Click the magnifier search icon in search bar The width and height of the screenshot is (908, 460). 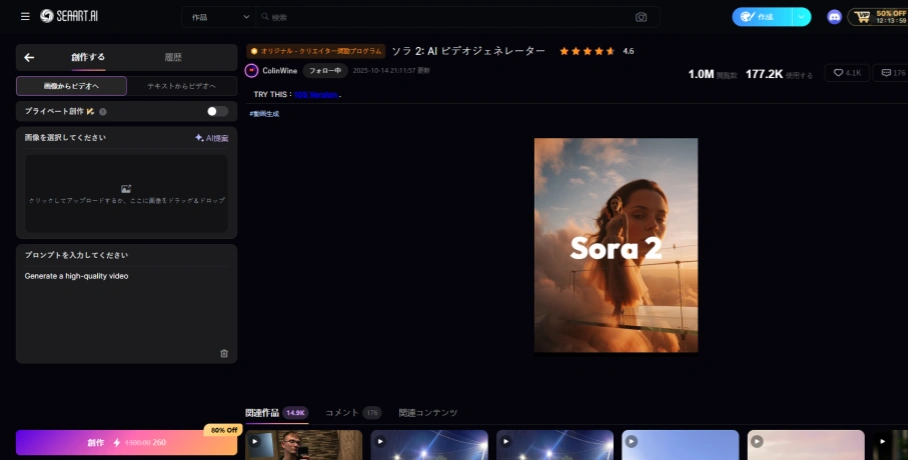[265, 17]
